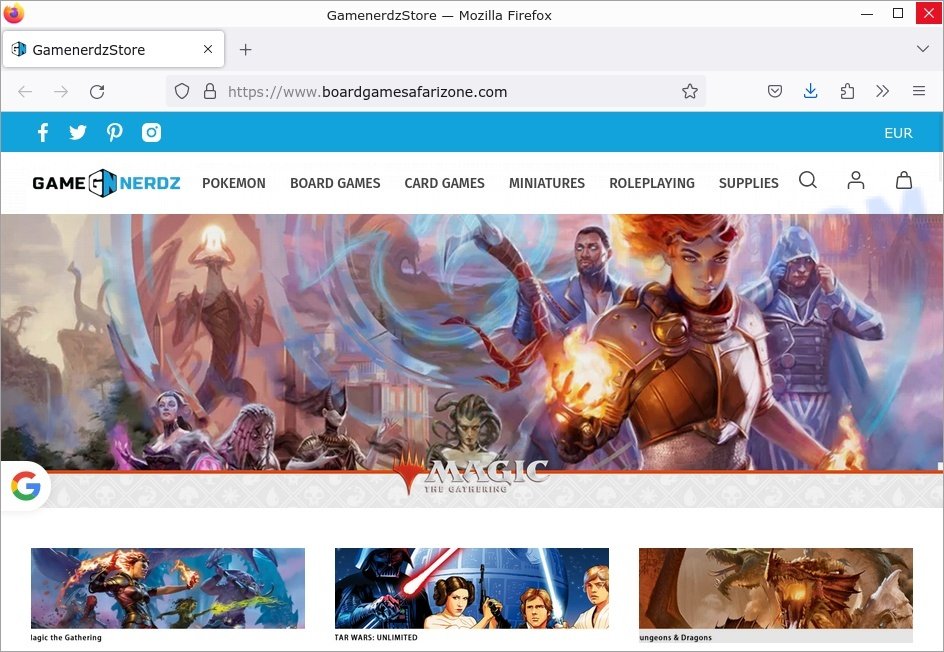
Task: Follow the 'TAR WARS: UNLIMITED' caption link
Action: coord(376,638)
